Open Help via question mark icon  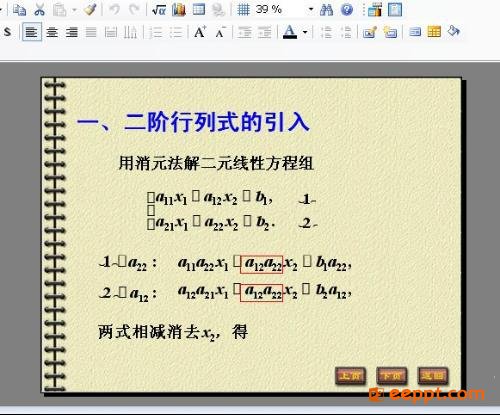pyautogui.click(x=347, y=10)
